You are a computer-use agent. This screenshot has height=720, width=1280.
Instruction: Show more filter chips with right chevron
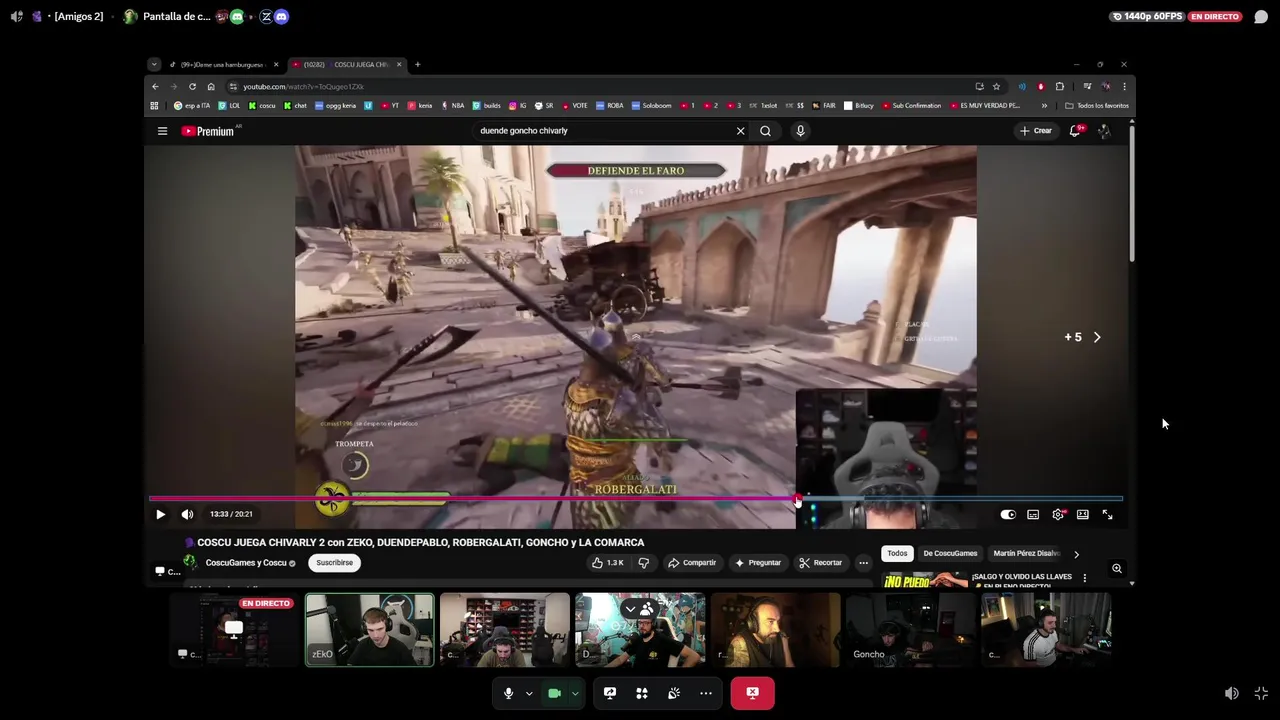pyautogui.click(x=1076, y=554)
